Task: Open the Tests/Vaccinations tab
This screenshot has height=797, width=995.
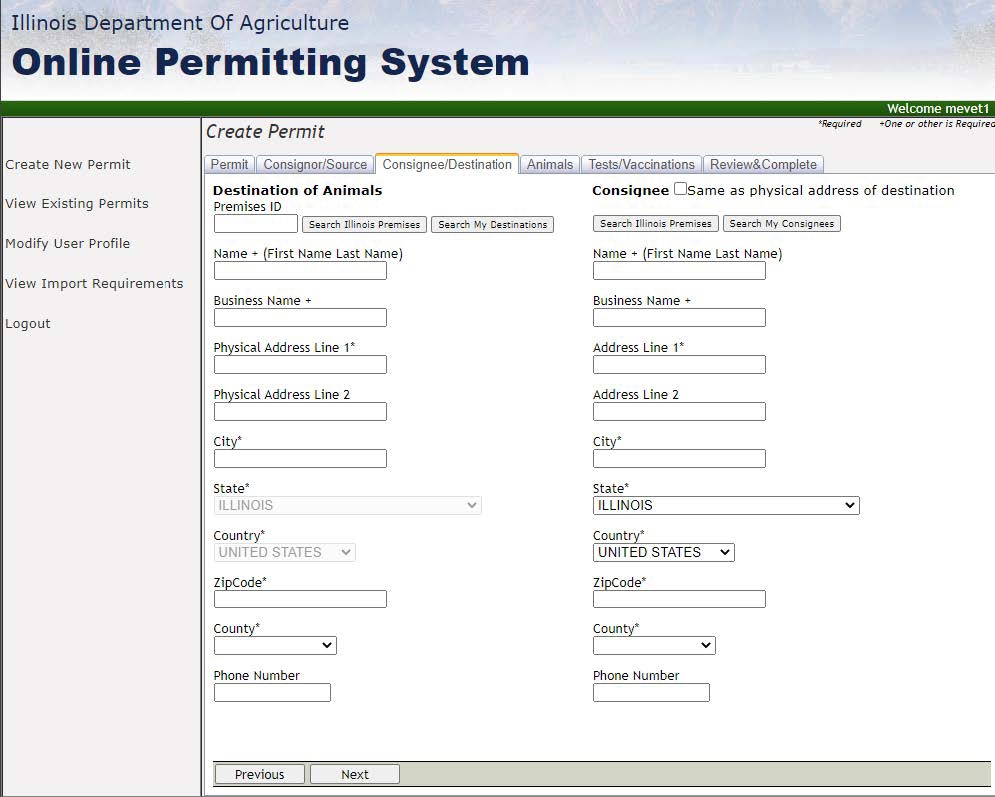Action: 641,164
